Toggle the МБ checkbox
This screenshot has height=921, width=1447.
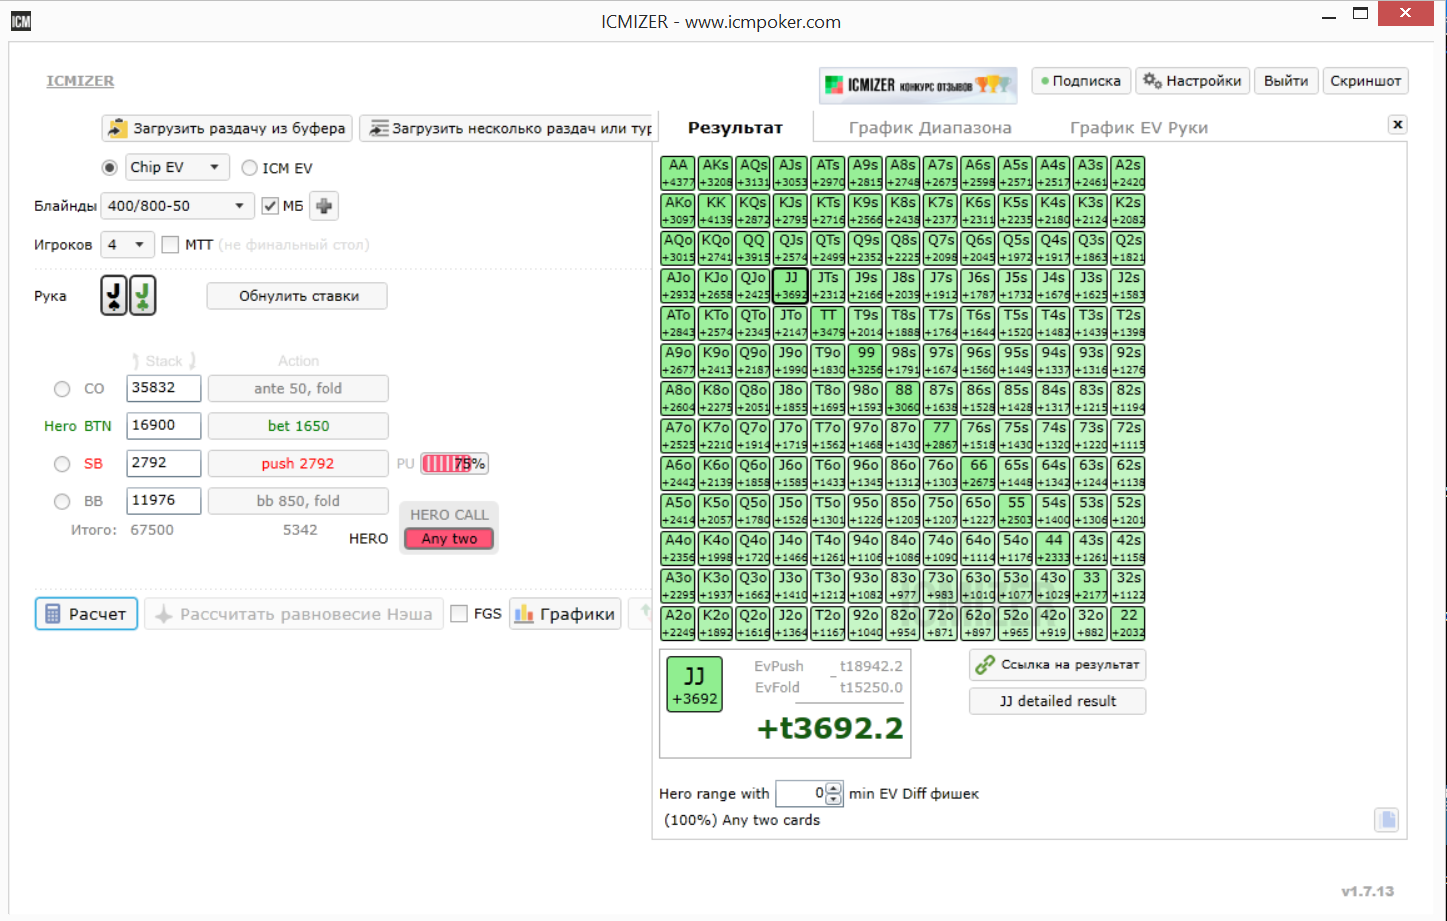click(x=270, y=206)
